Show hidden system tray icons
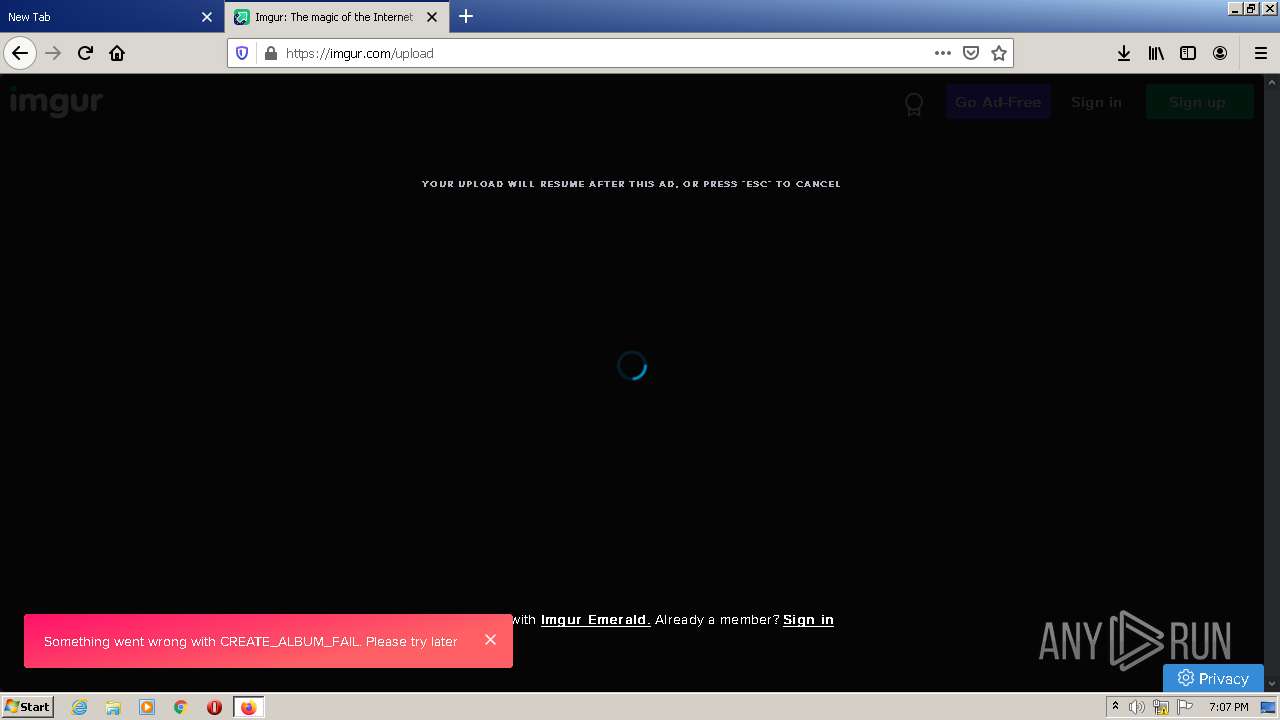1280x720 pixels. [x=1115, y=707]
